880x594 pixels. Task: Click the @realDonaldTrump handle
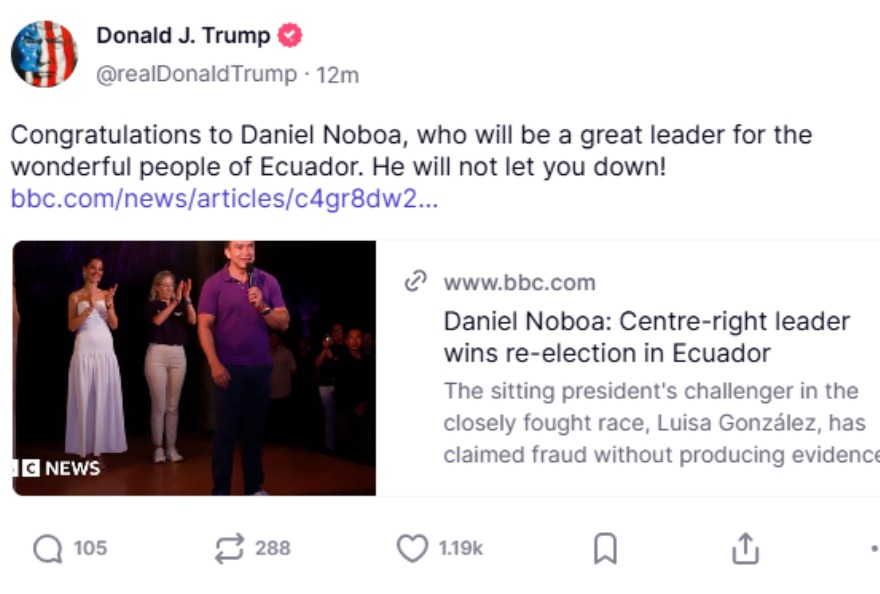(x=196, y=75)
